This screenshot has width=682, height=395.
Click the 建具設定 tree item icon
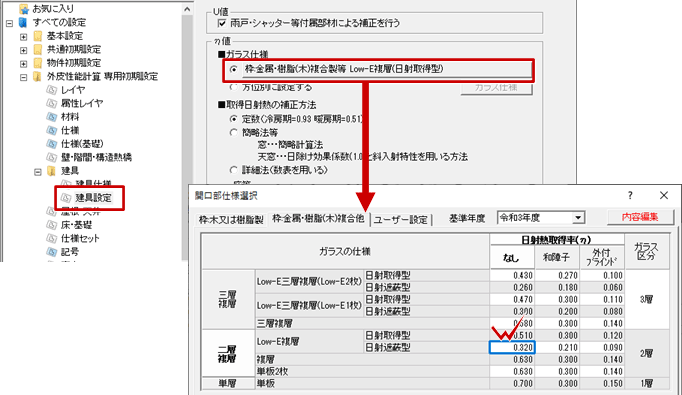pyautogui.click(x=66, y=198)
